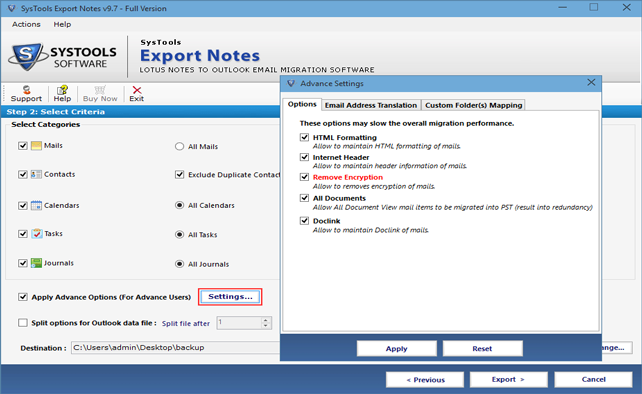Screen dimensions: 642x394
Task: Click the Calendars category icon
Action: [x=36, y=205]
